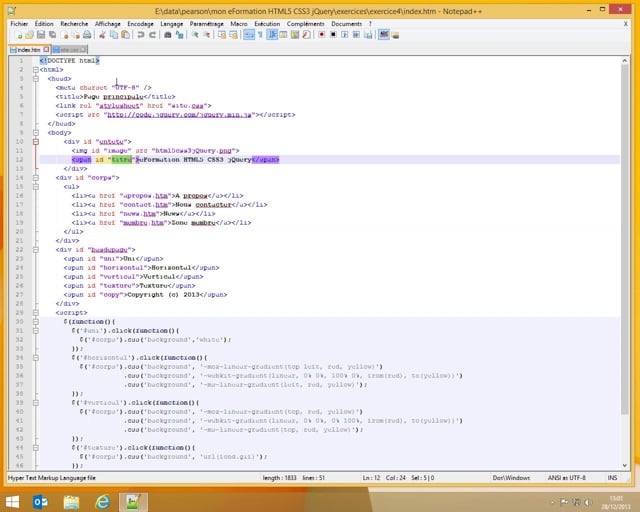Open the Paramétrage menu
The image size is (640, 512).
click(x=207, y=24)
